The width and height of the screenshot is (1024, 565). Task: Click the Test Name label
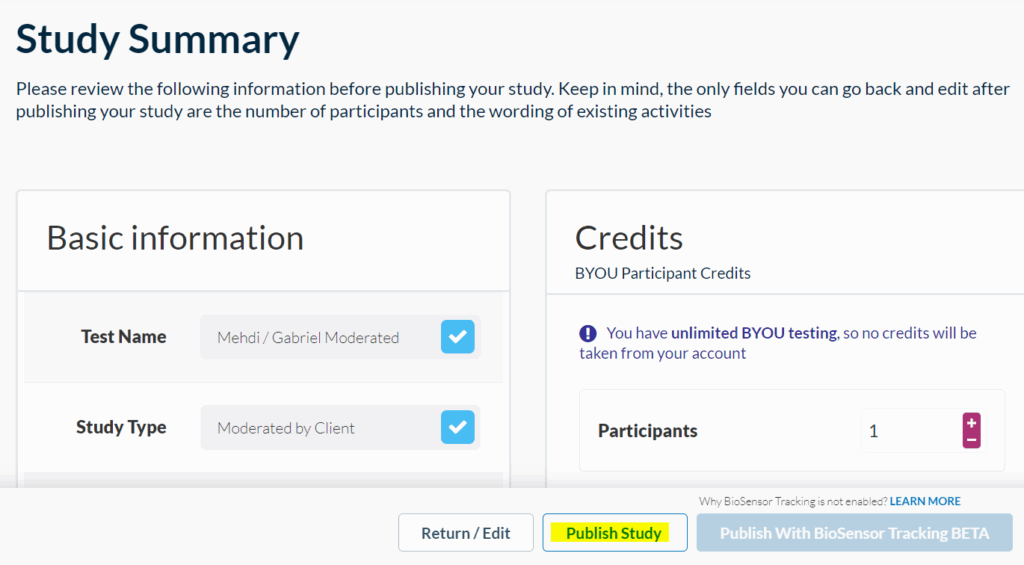click(x=123, y=337)
